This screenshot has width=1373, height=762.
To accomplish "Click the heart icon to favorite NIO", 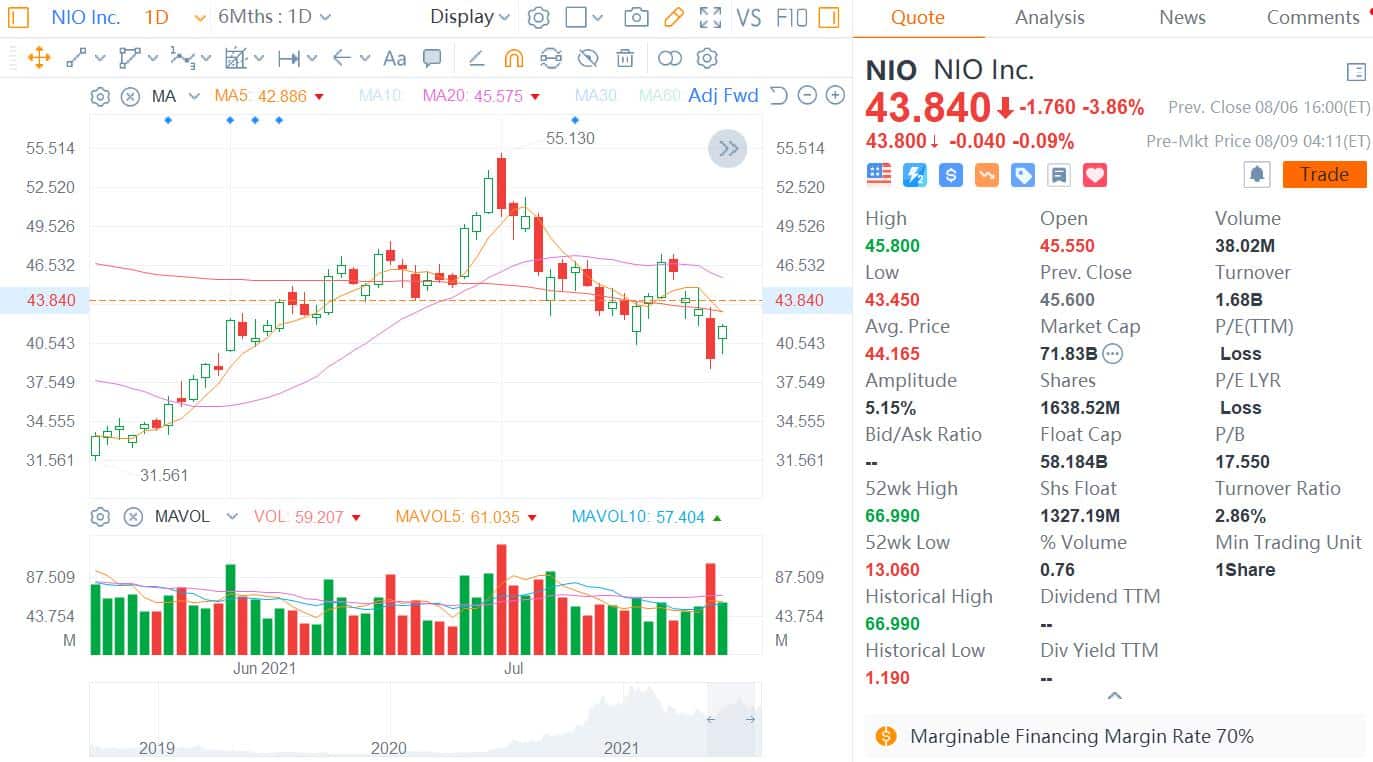I will [1095, 174].
